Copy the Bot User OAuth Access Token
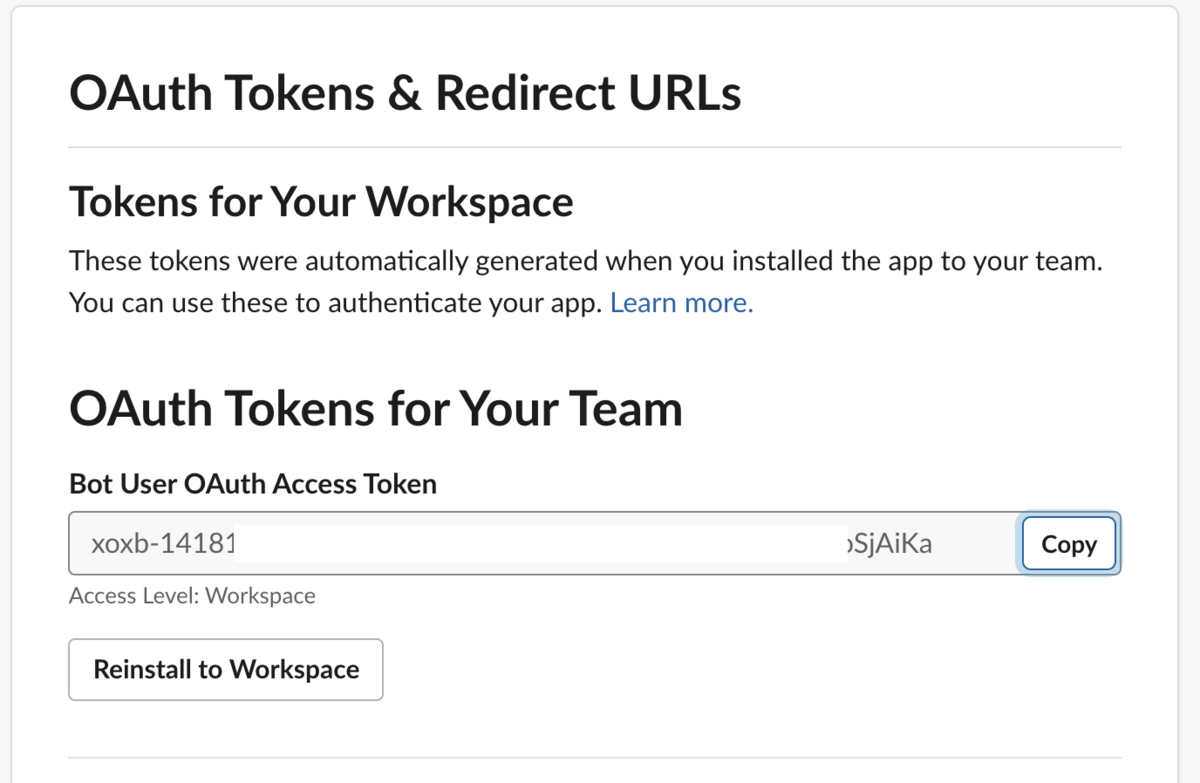Image resolution: width=1200 pixels, height=783 pixels. [1069, 544]
